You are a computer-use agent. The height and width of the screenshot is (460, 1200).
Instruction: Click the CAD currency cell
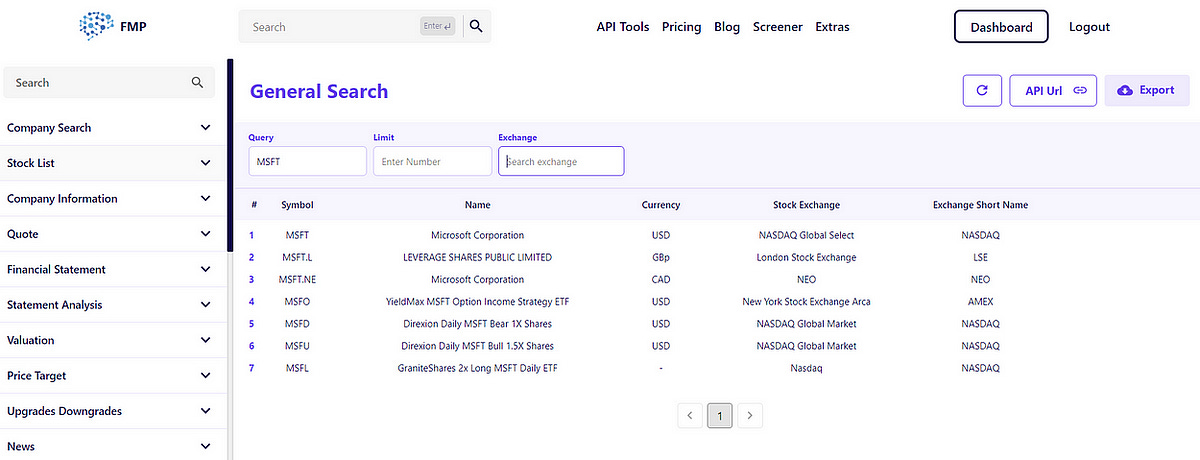tap(661, 280)
